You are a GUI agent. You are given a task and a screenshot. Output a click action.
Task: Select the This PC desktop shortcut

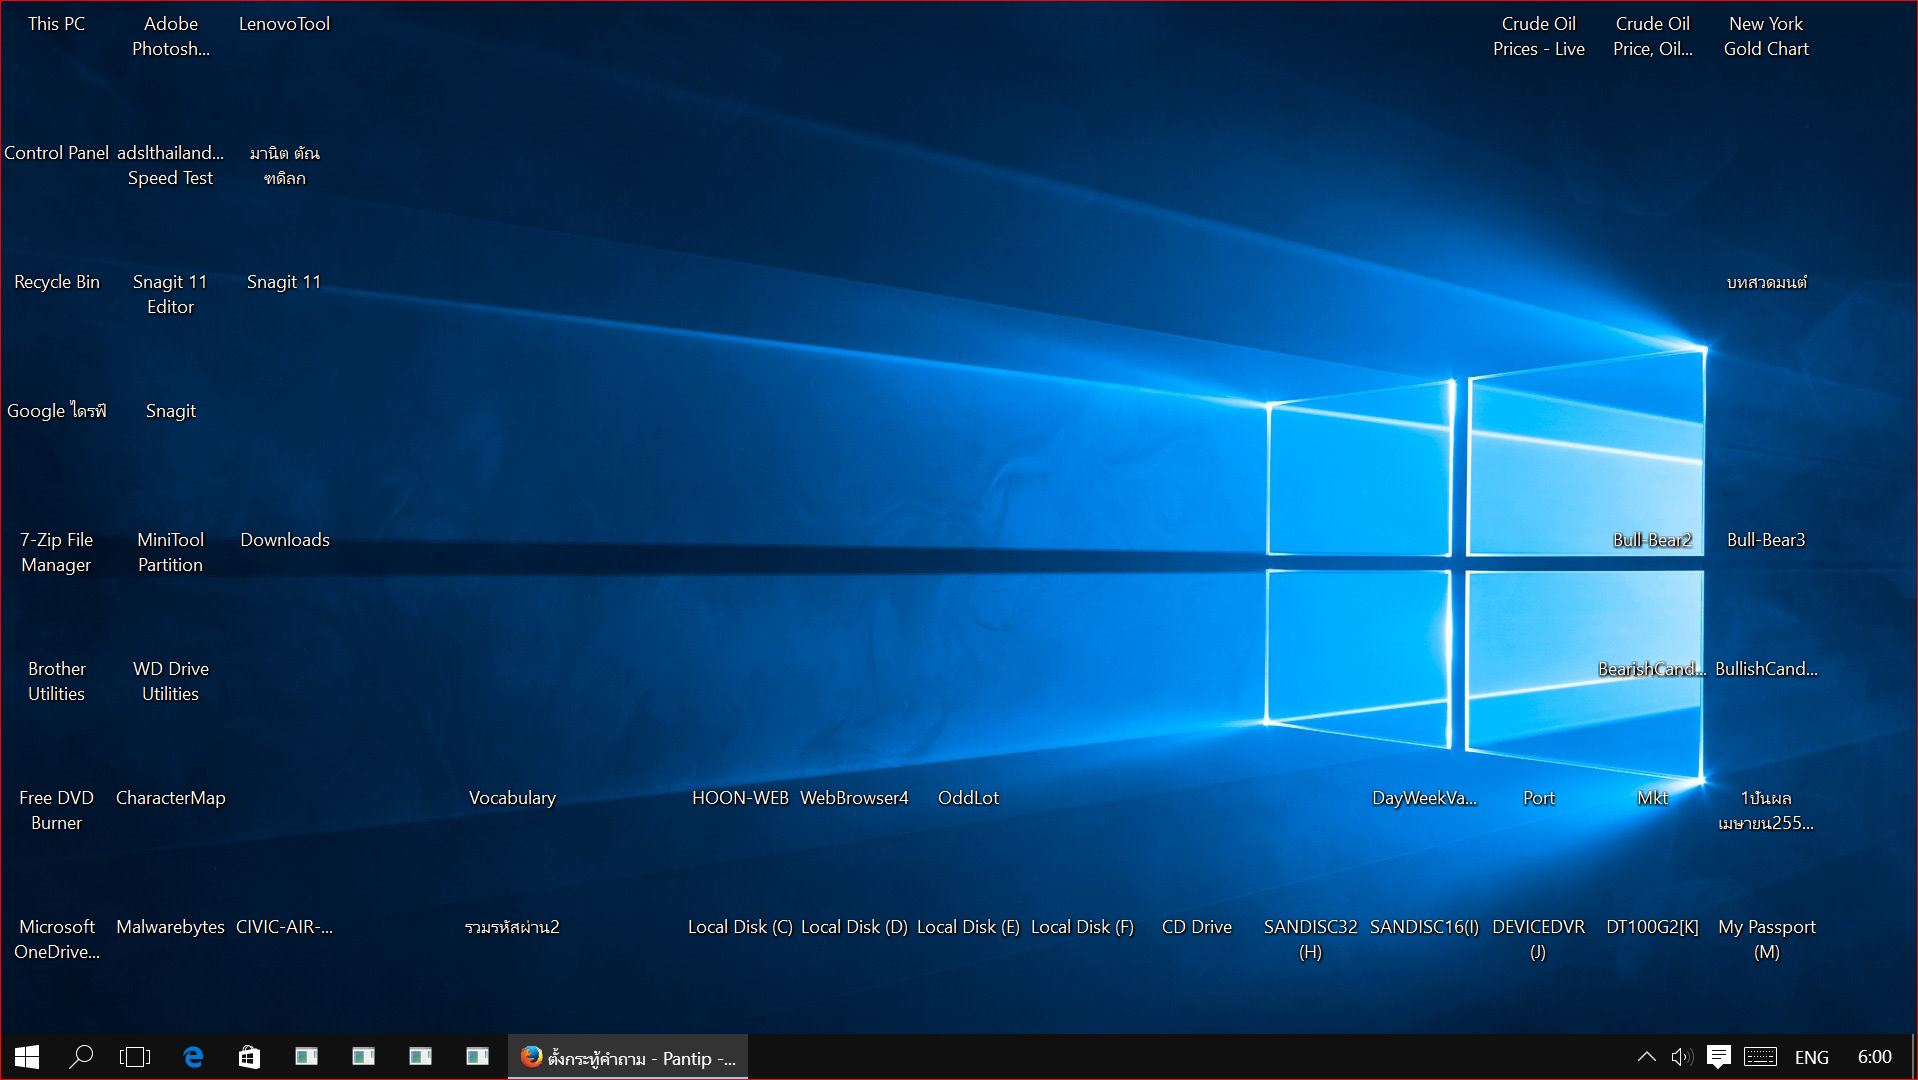pyautogui.click(x=57, y=24)
